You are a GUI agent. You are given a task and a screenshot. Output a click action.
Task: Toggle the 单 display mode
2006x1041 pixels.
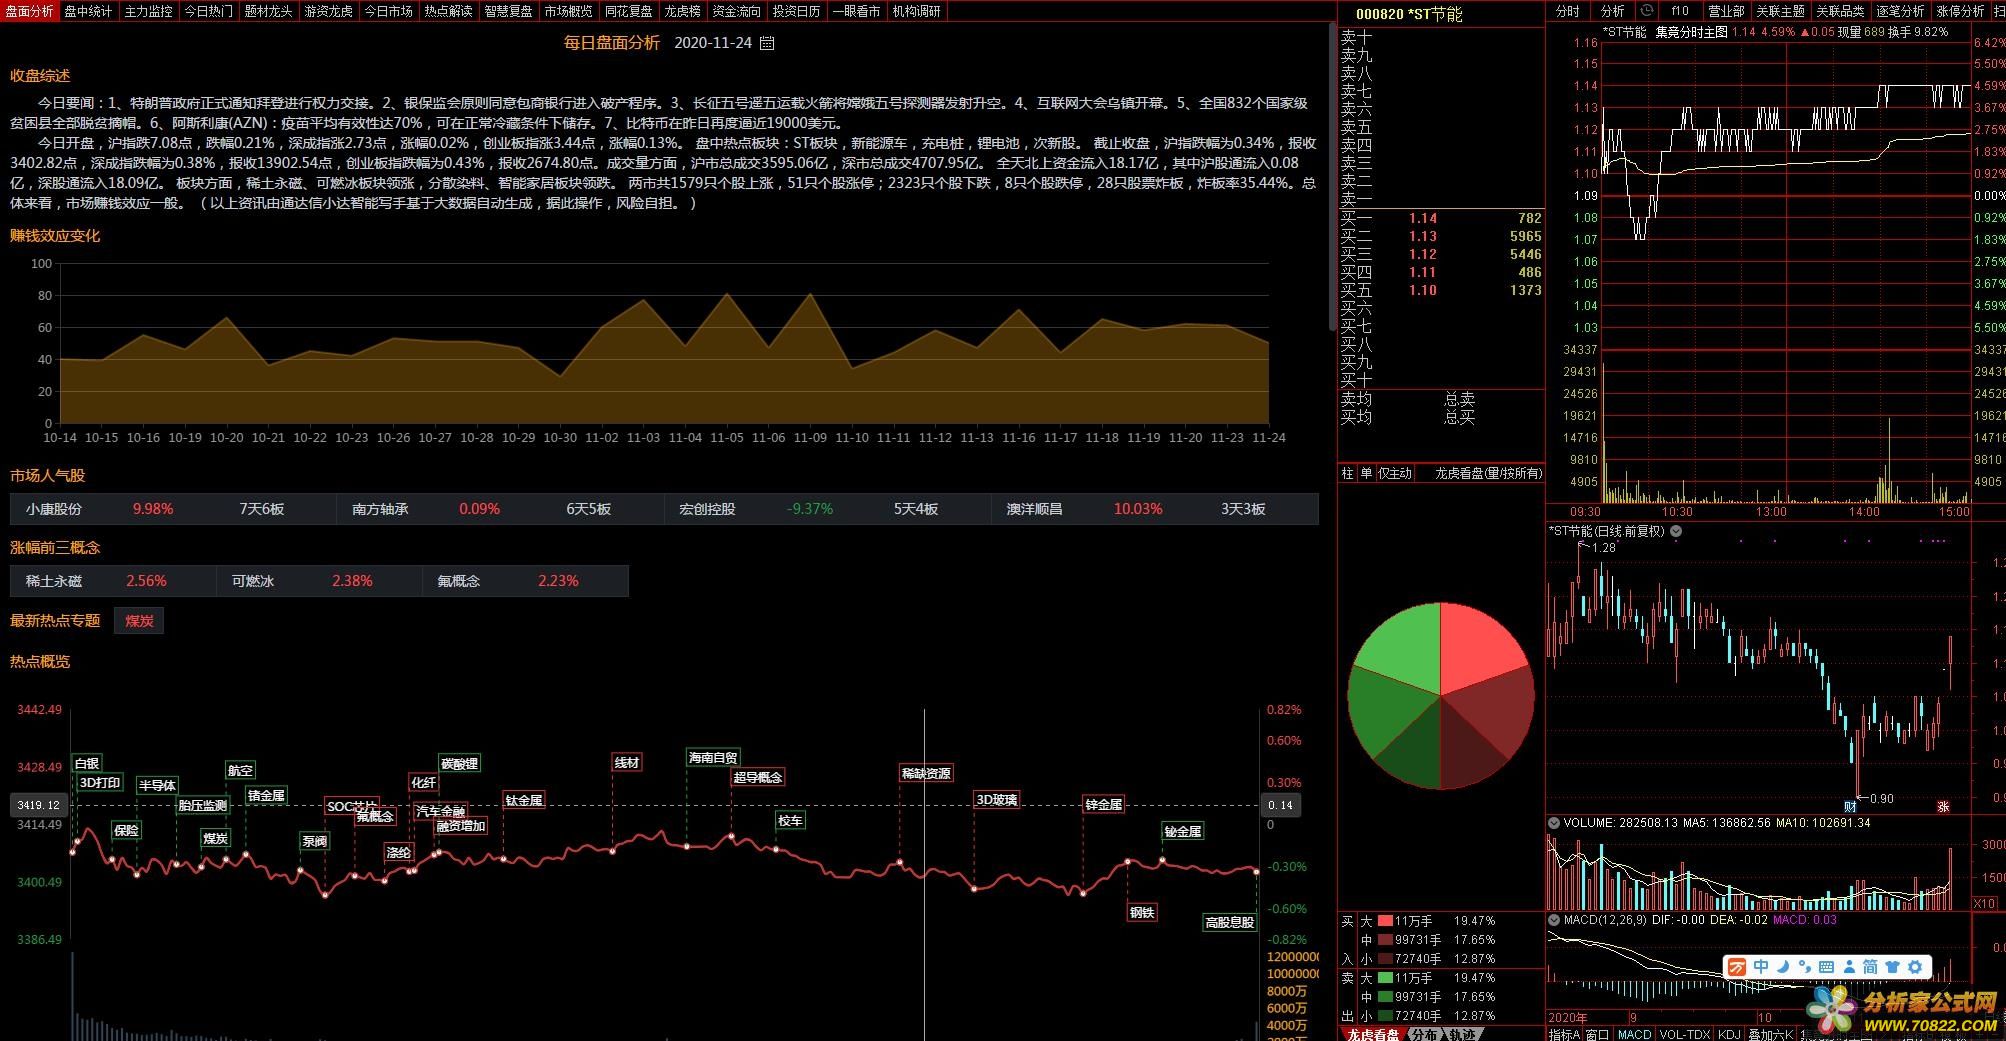point(1366,474)
